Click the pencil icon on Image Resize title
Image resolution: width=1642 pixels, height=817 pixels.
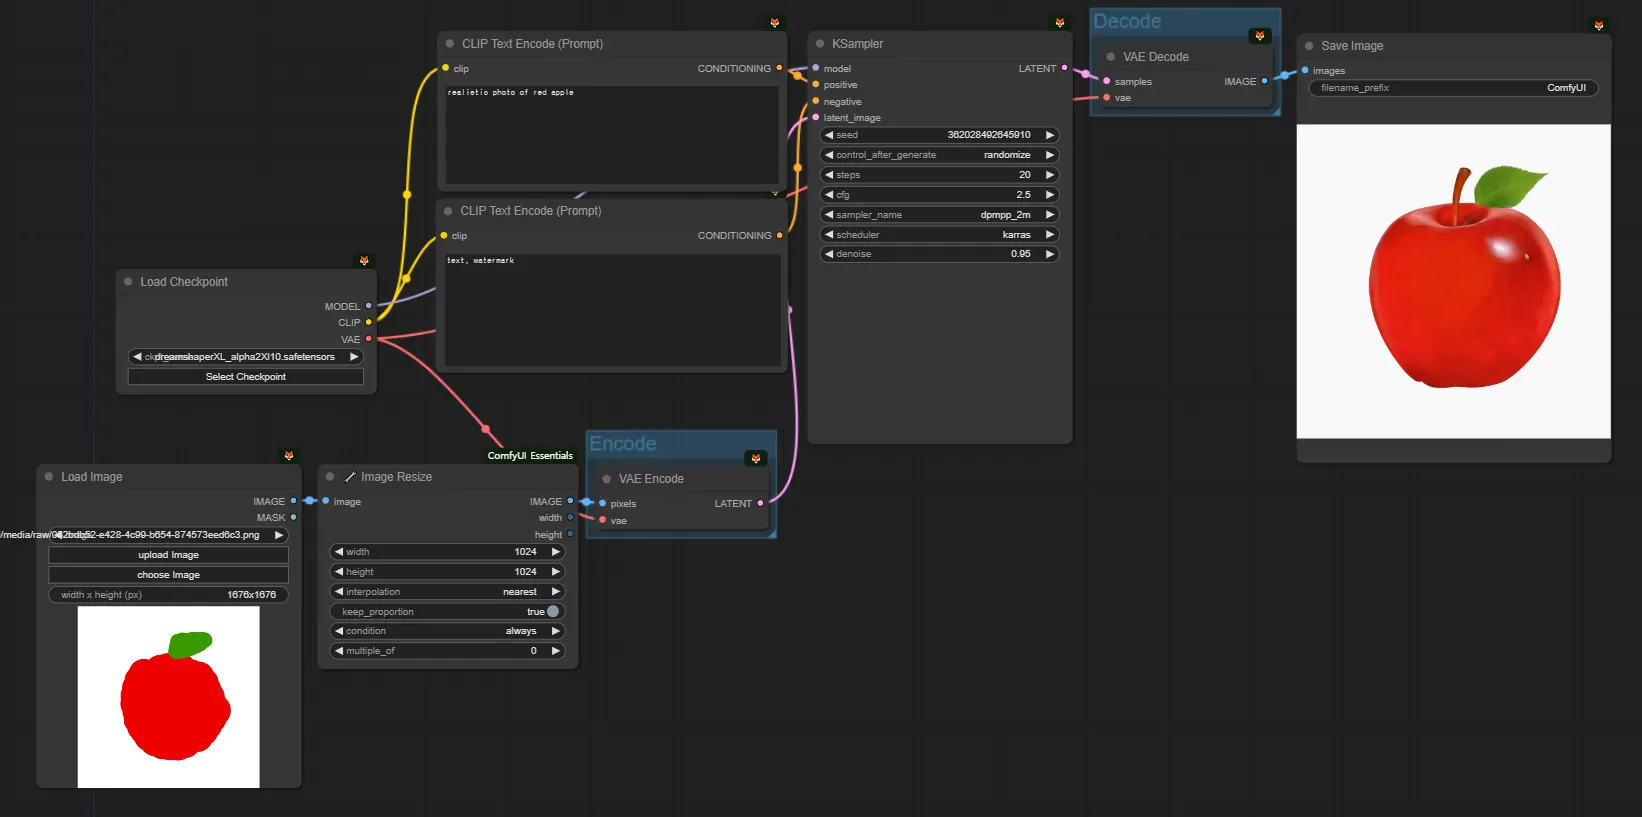point(350,477)
